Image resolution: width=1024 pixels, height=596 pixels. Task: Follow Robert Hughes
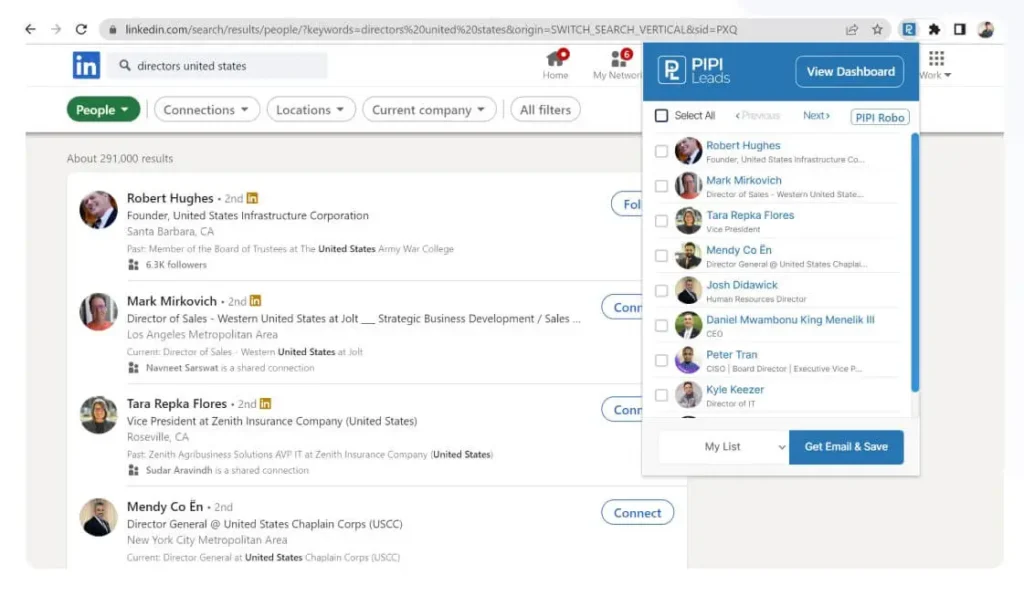(x=627, y=204)
